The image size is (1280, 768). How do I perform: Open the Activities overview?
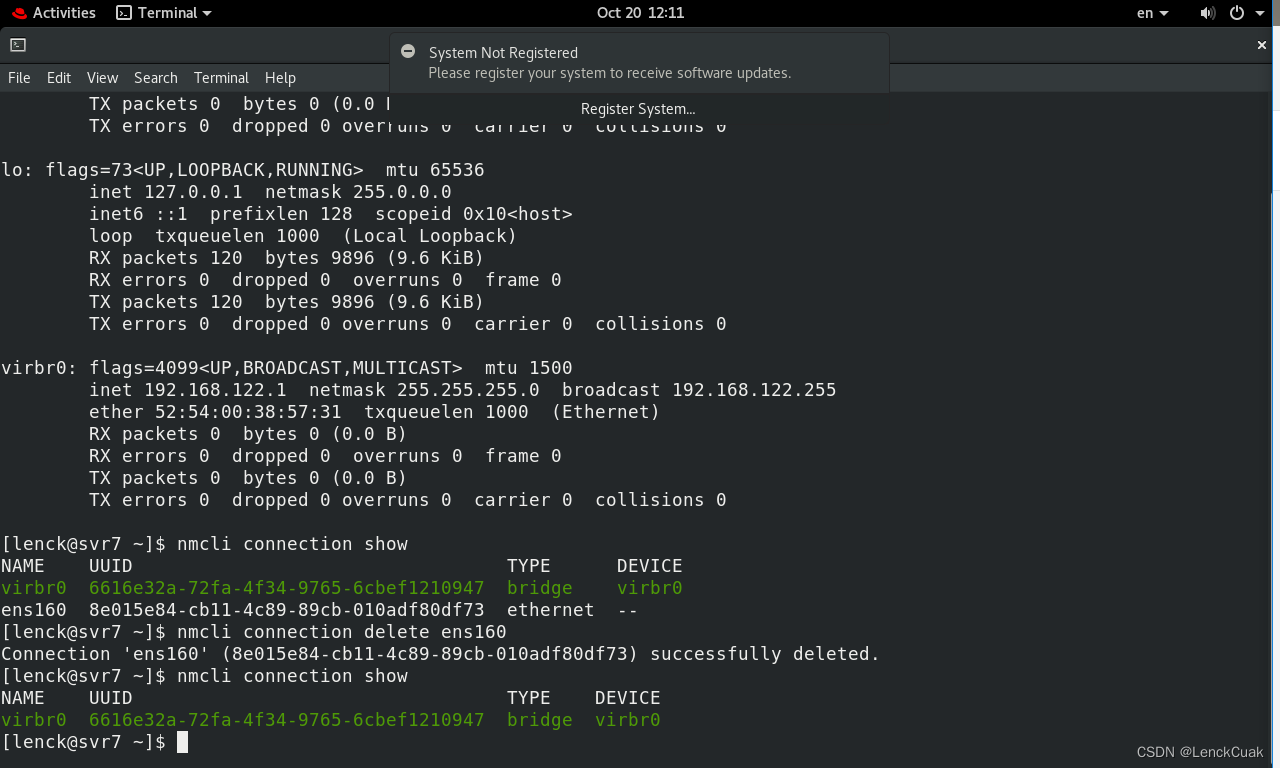point(54,13)
